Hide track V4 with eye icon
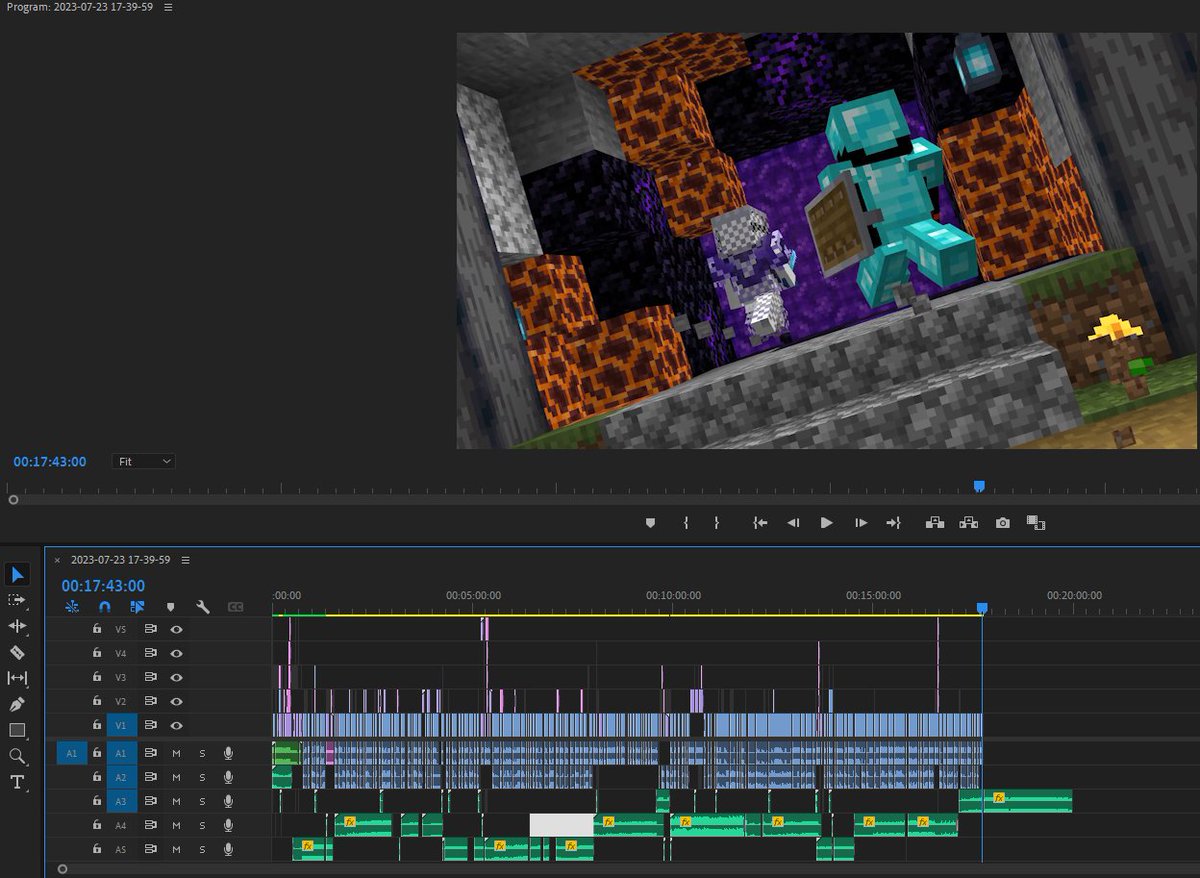 176,653
